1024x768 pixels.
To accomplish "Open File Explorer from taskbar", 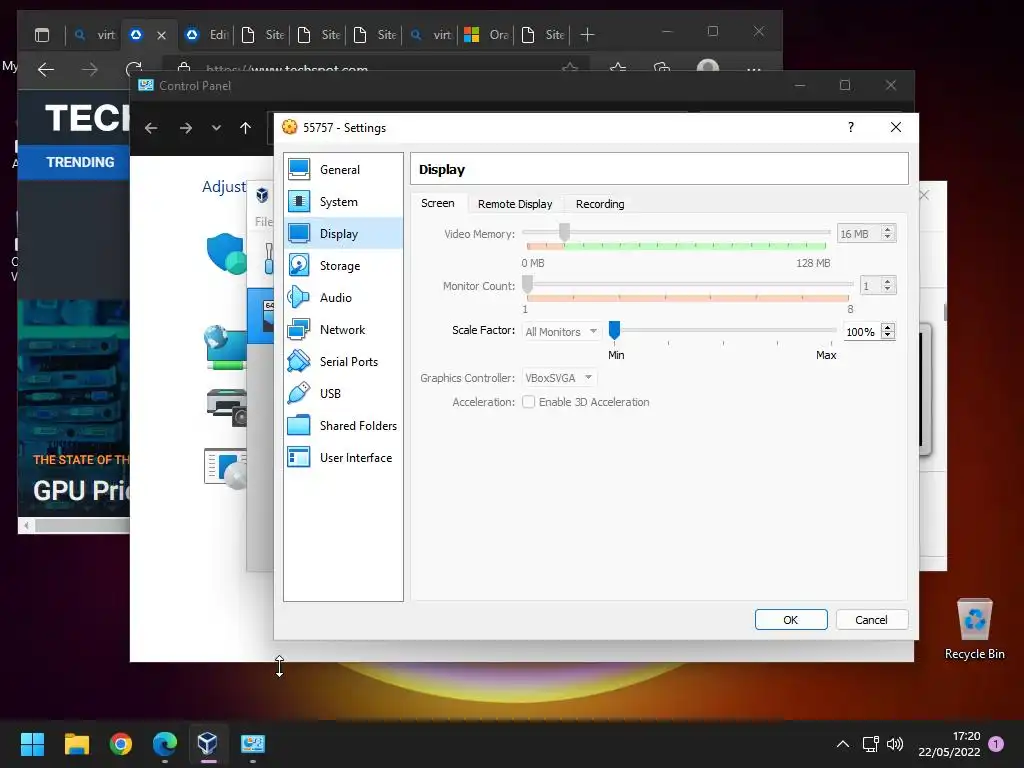I will point(76,743).
